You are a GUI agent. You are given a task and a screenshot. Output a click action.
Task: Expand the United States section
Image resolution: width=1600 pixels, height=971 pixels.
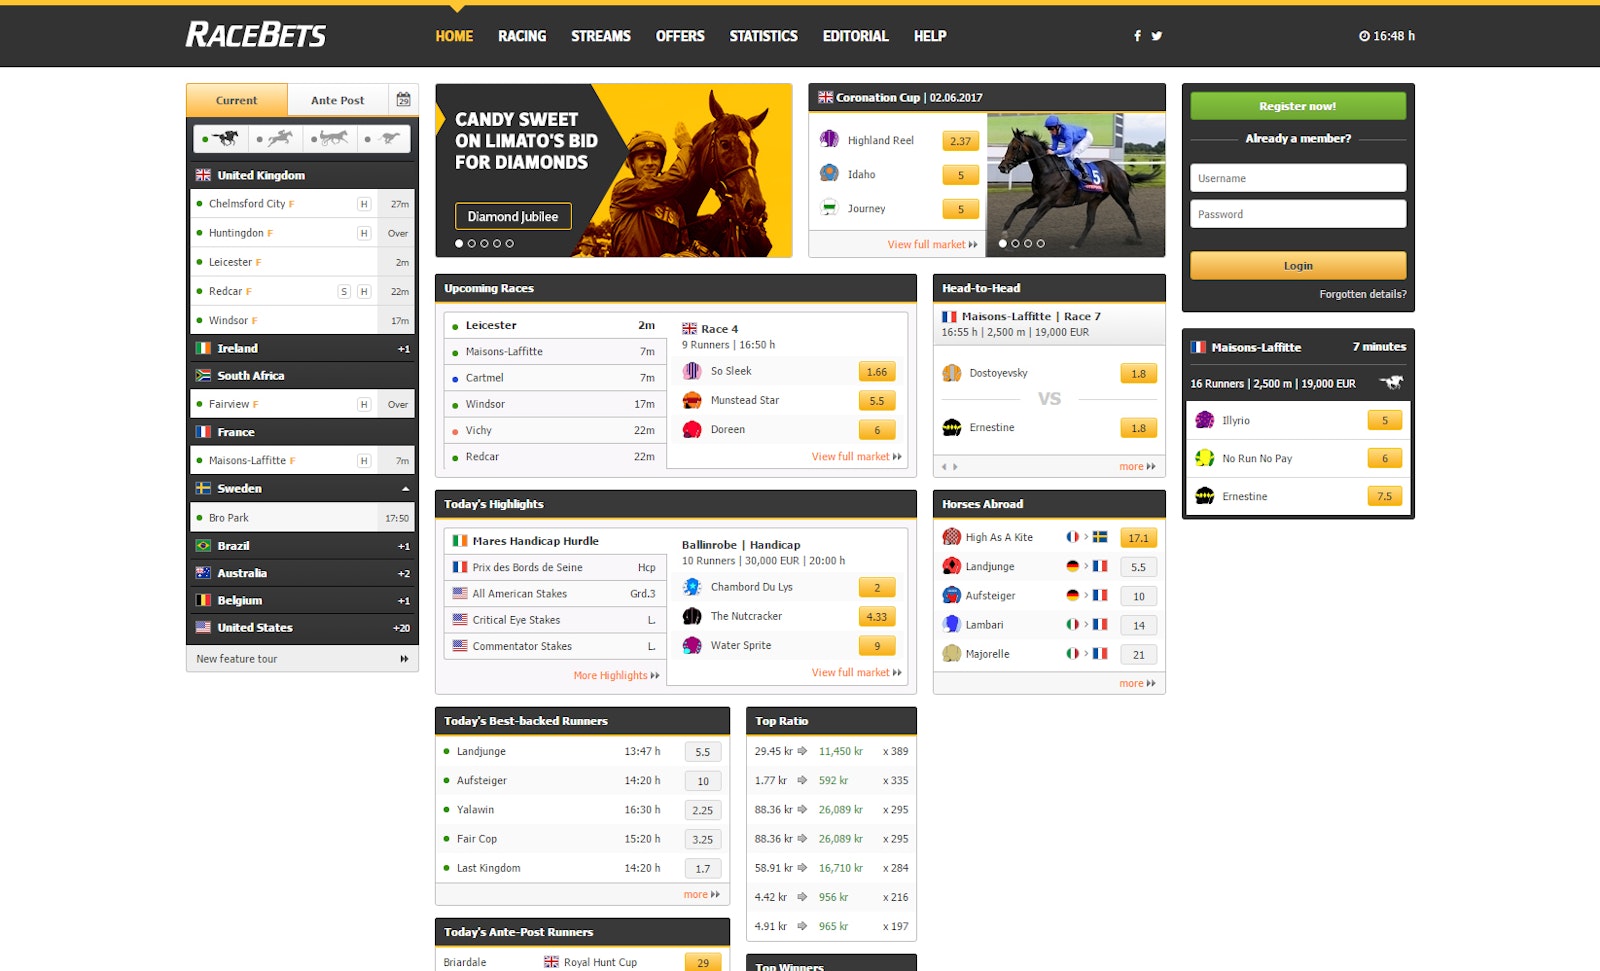pos(302,627)
